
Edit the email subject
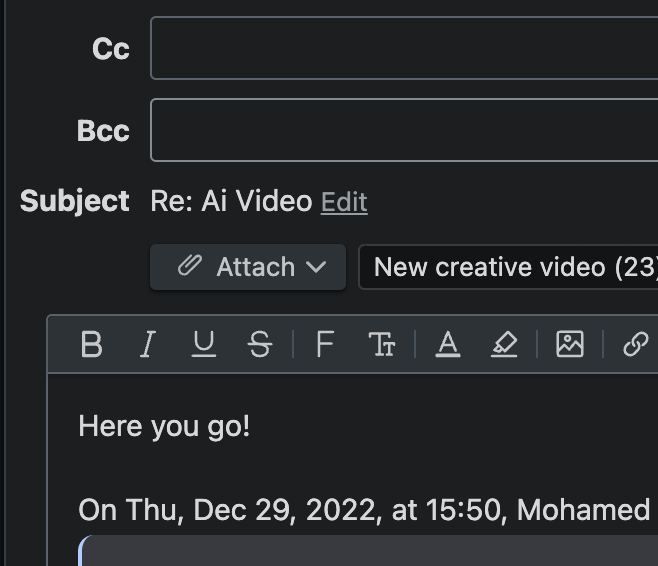click(344, 202)
